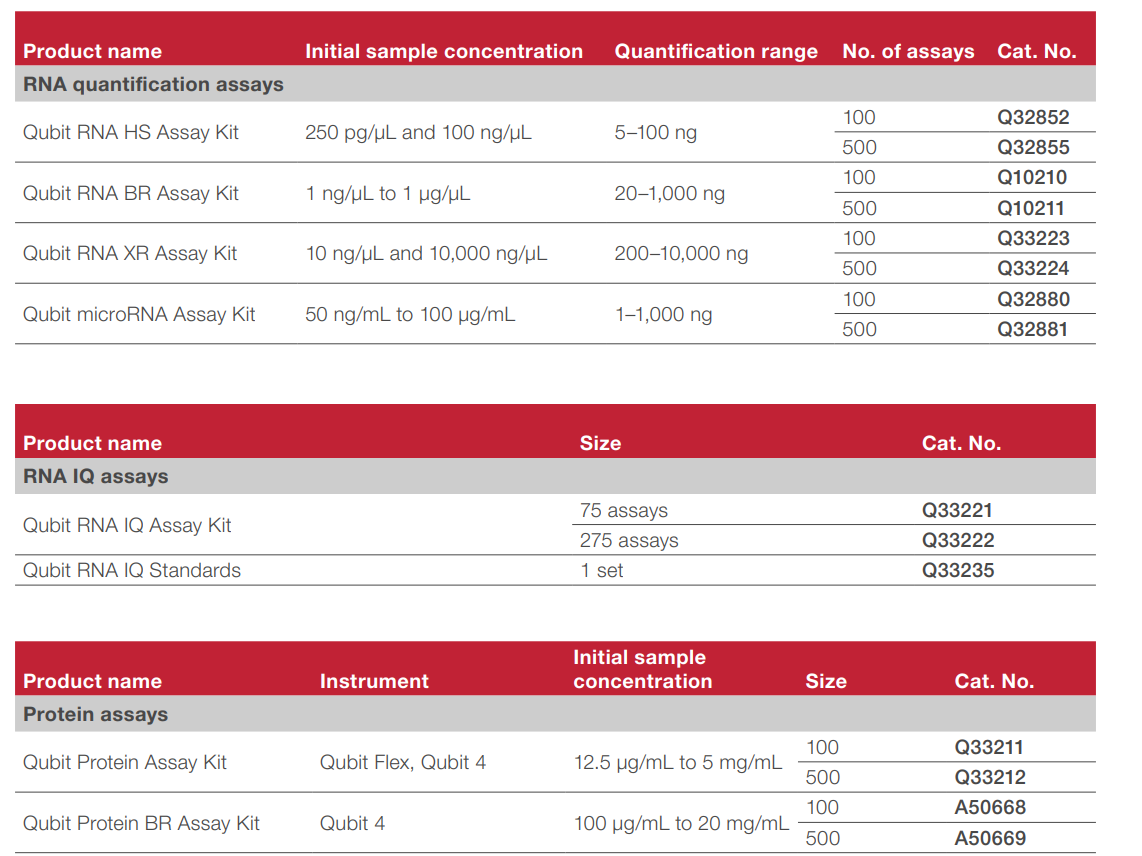Click the 1 ng/µL to 1 µg/µL cell
Viewport: 1142px width, 856px height.
(x=387, y=194)
